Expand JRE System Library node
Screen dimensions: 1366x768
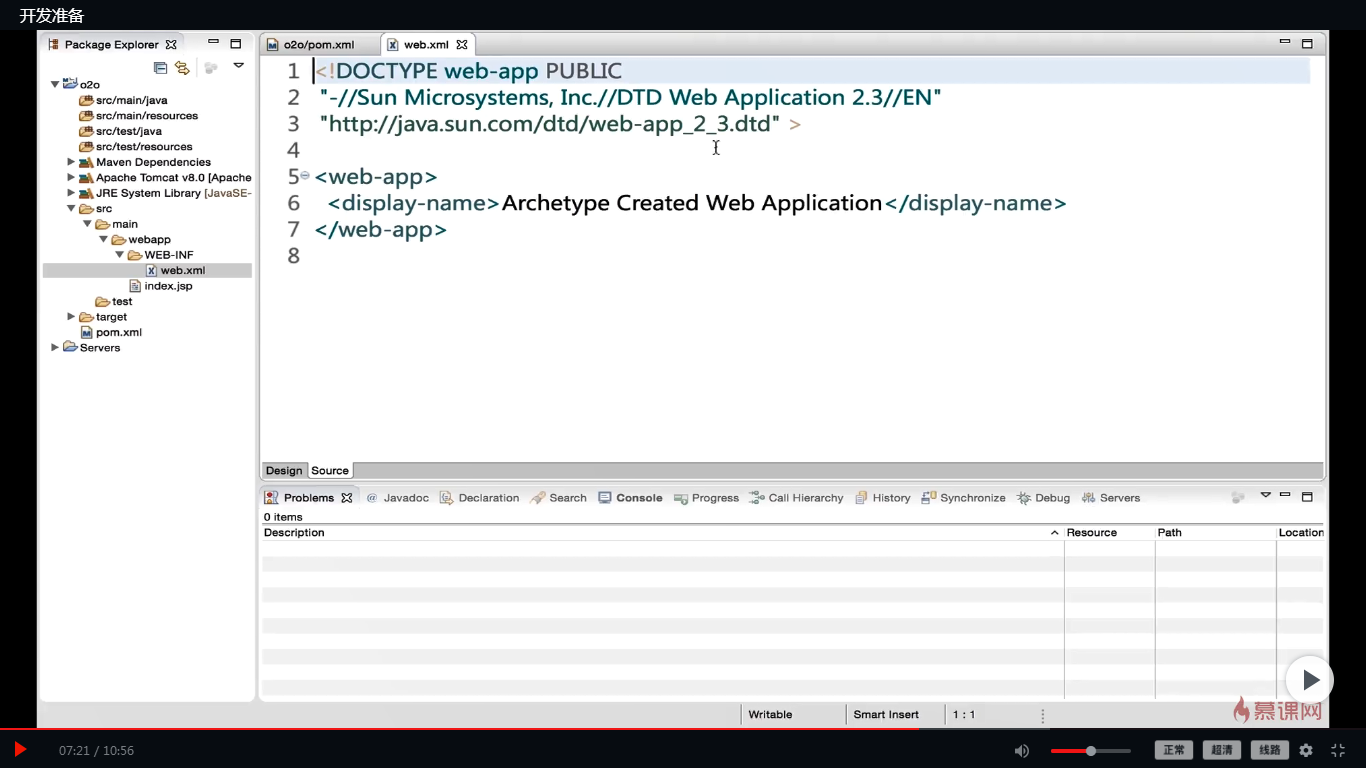[71, 193]
